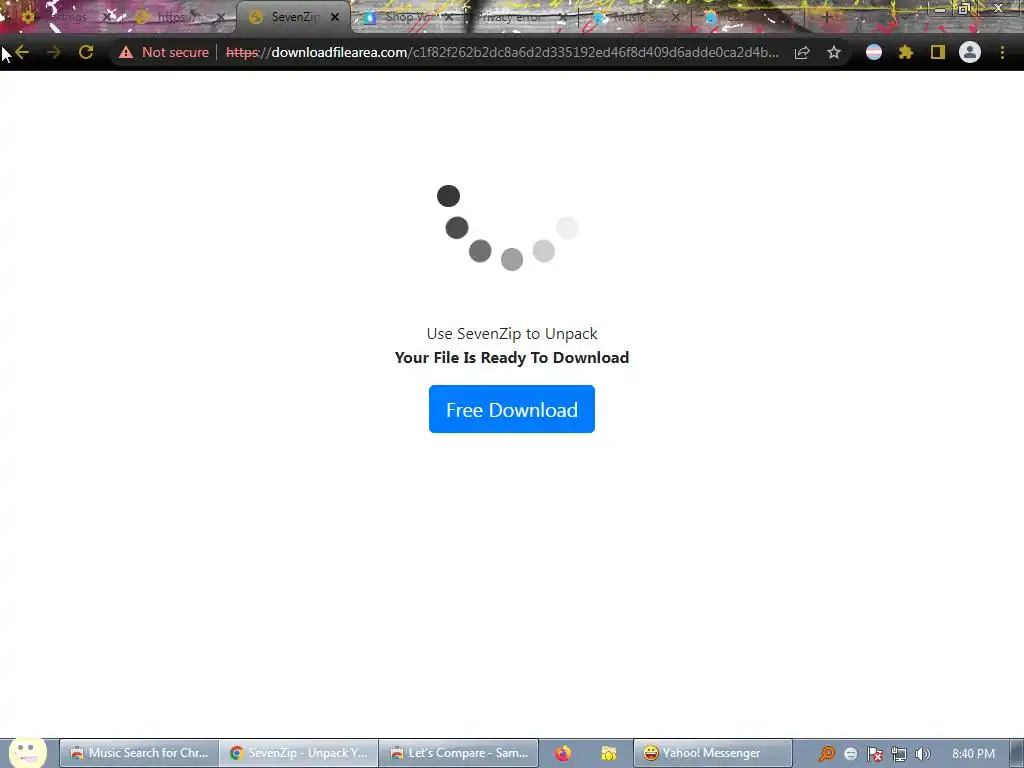The width and height of the screenshot is (1024, 768).
Task: Click the 8:40 PM clock
Action: 973,754
